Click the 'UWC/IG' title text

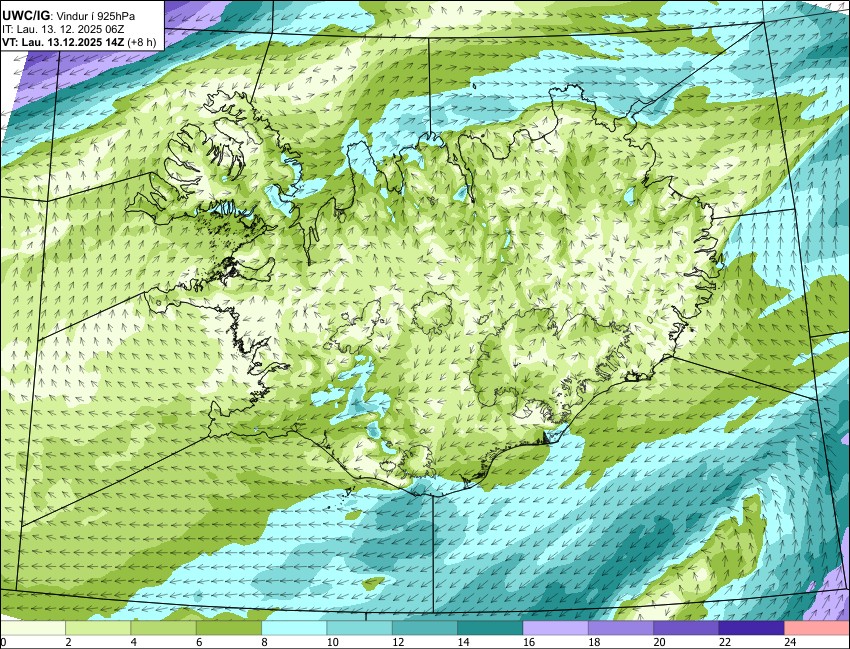[x=25, y=16]
